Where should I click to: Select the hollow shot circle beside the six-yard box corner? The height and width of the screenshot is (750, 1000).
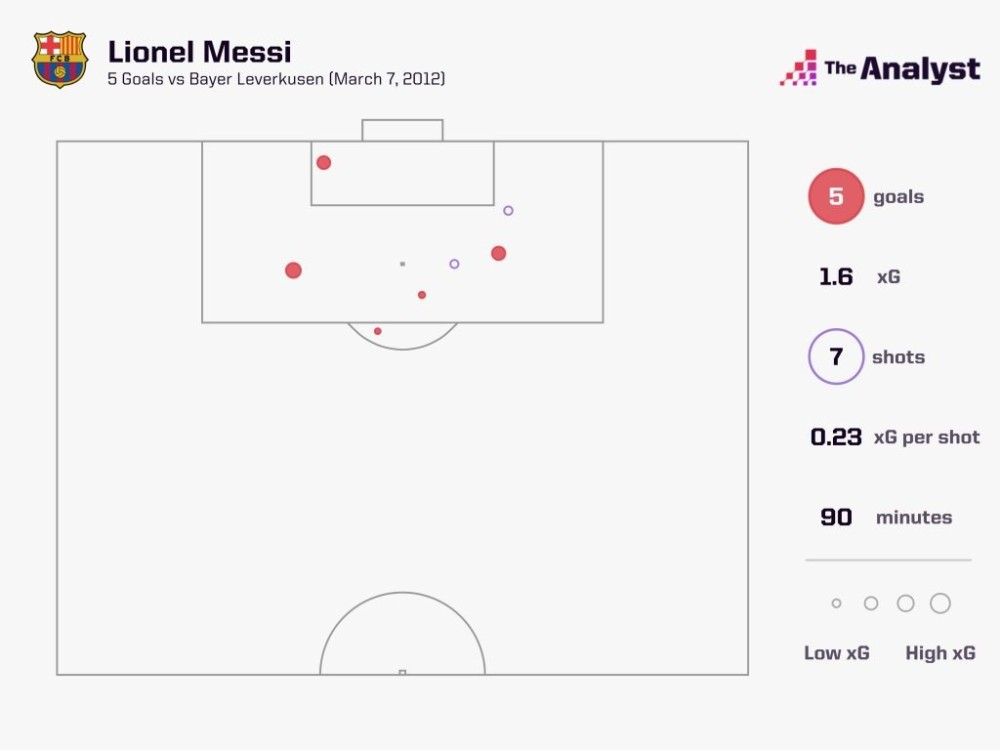coord(508,210)
